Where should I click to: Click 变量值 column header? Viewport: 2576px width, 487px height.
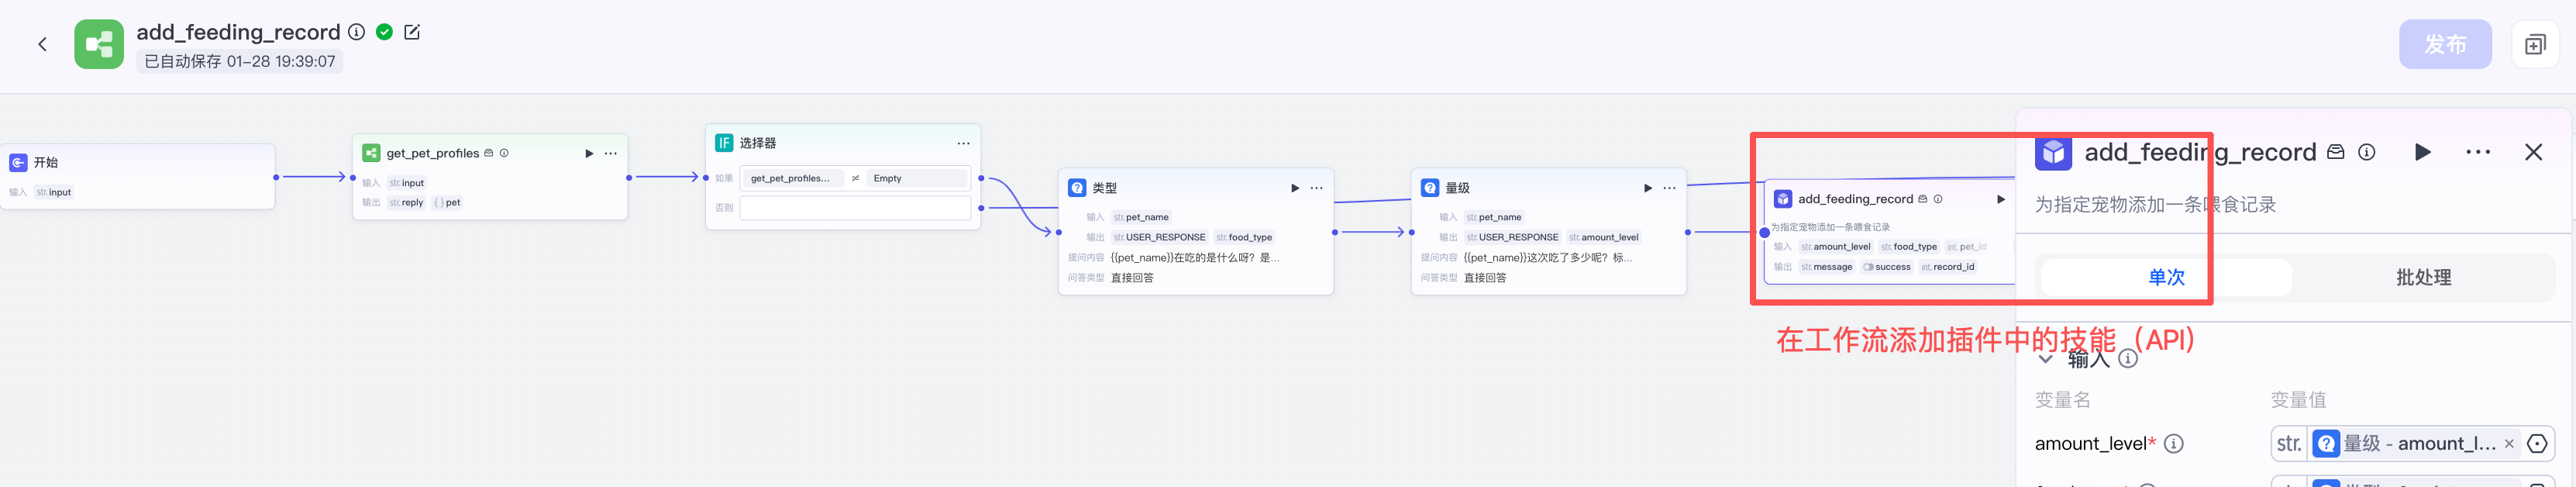click(2298, 399)
